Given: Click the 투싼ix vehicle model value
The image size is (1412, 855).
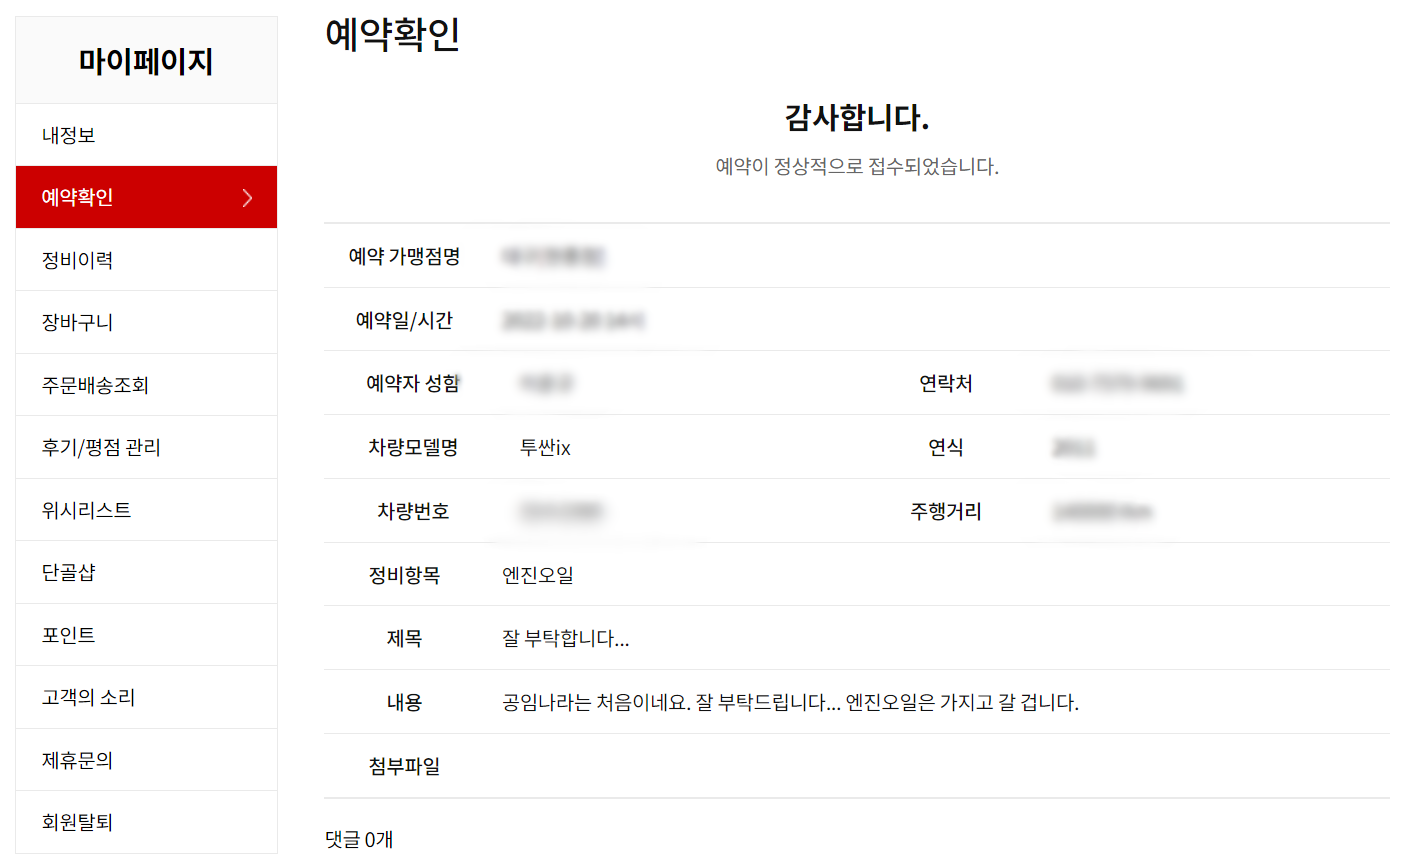Looking at the screenshot, I should tap(545, 448).
